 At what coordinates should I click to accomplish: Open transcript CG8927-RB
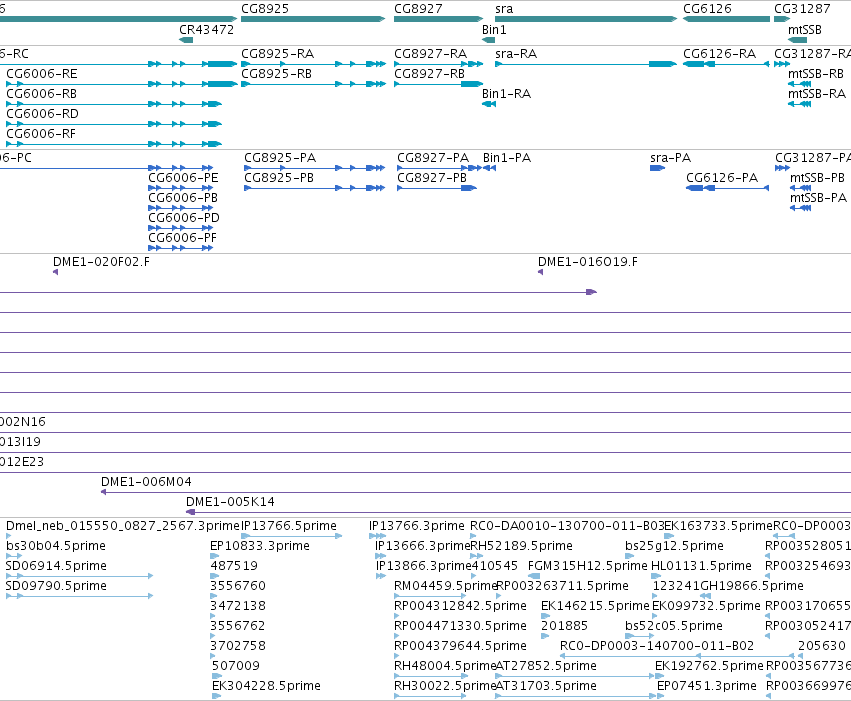point(429,74)
